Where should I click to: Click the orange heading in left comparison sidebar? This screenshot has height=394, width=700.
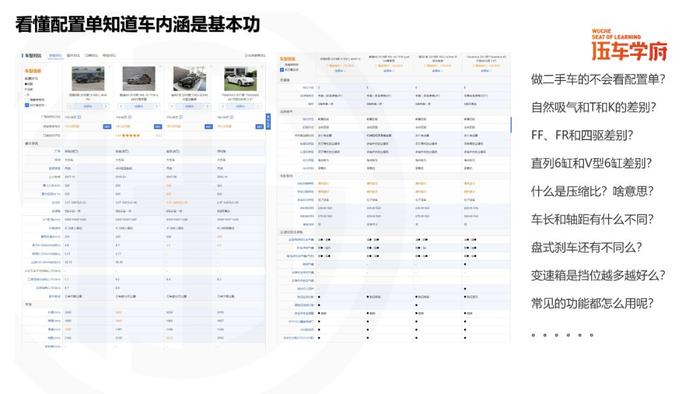point(33,71)
